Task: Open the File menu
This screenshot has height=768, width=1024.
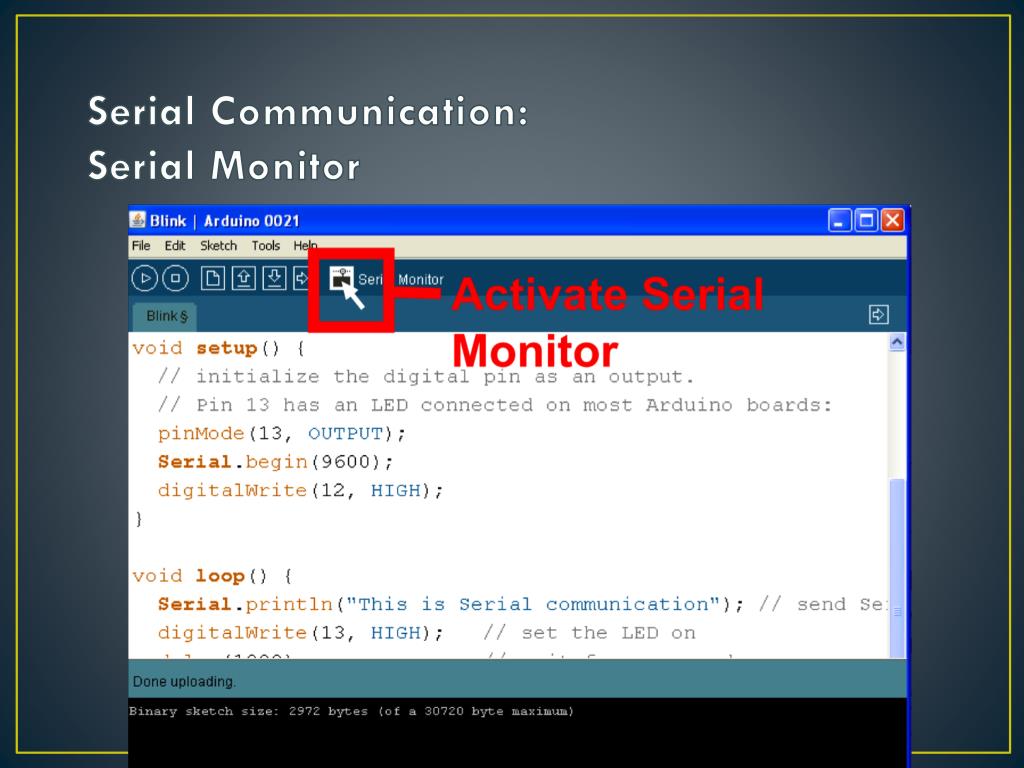Action: [141, 246]
